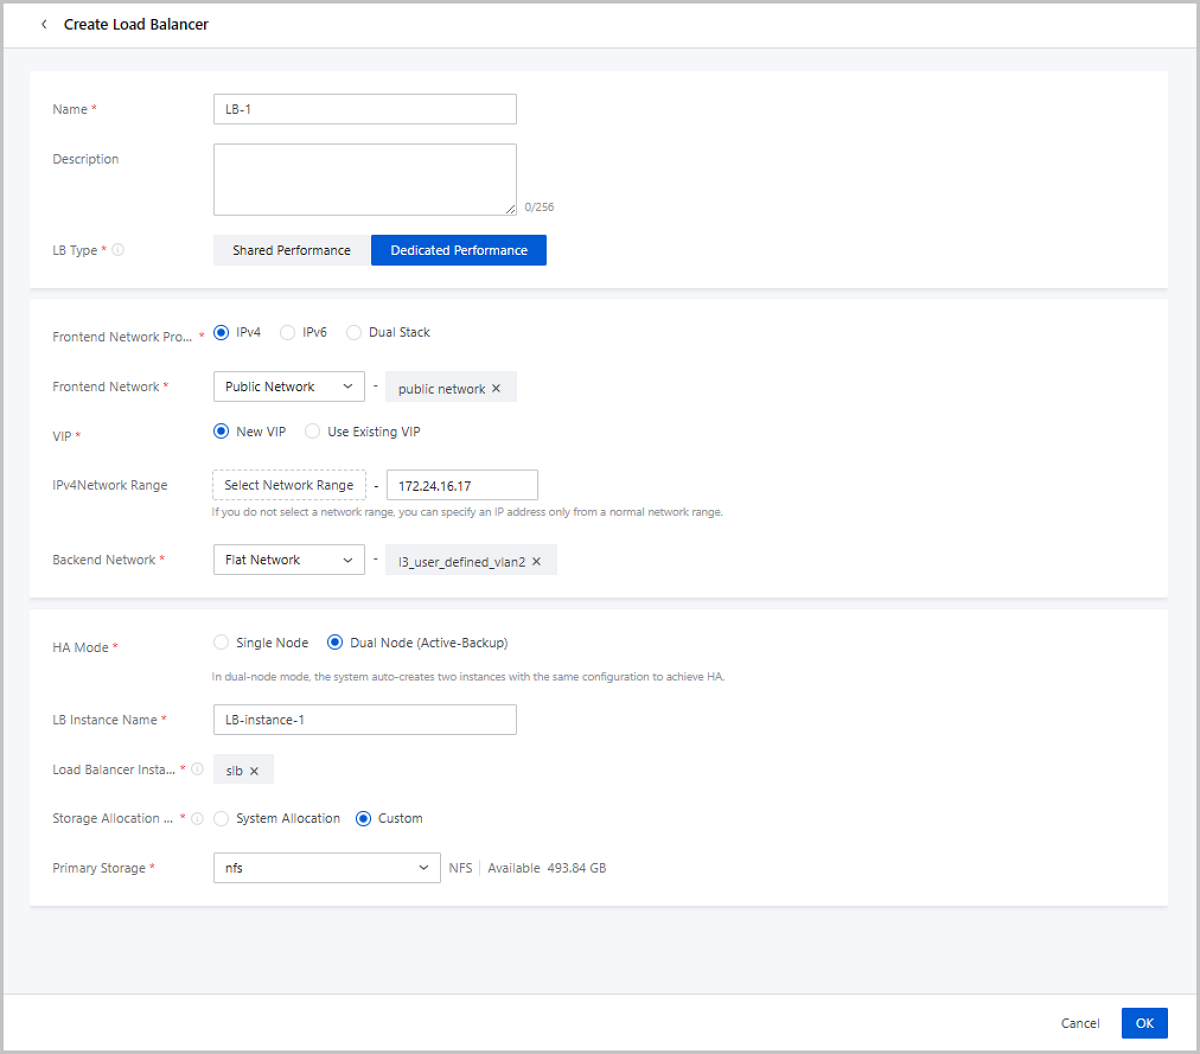
Task: Click OK to create load balancer
Action: 1144,1023
